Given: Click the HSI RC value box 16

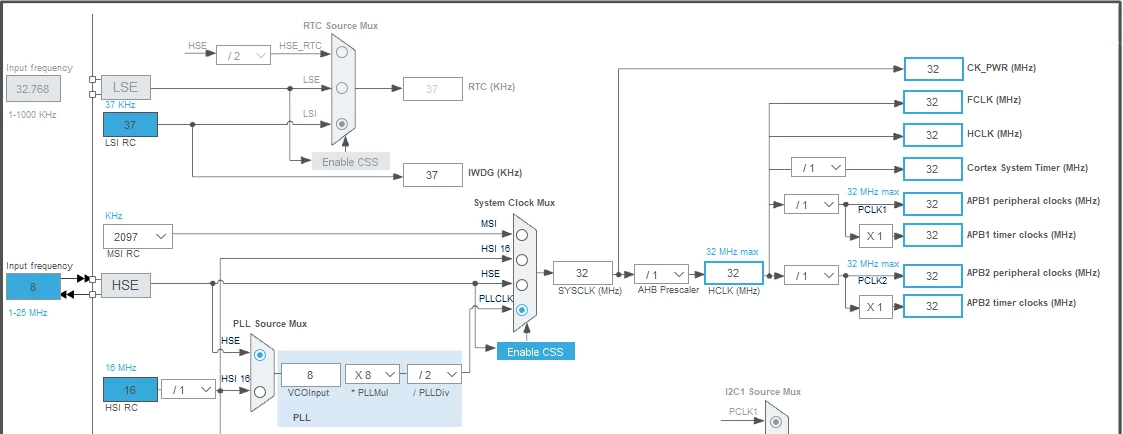Looking at the screenshot, I should pyautogui.click(x=130, y=390).
